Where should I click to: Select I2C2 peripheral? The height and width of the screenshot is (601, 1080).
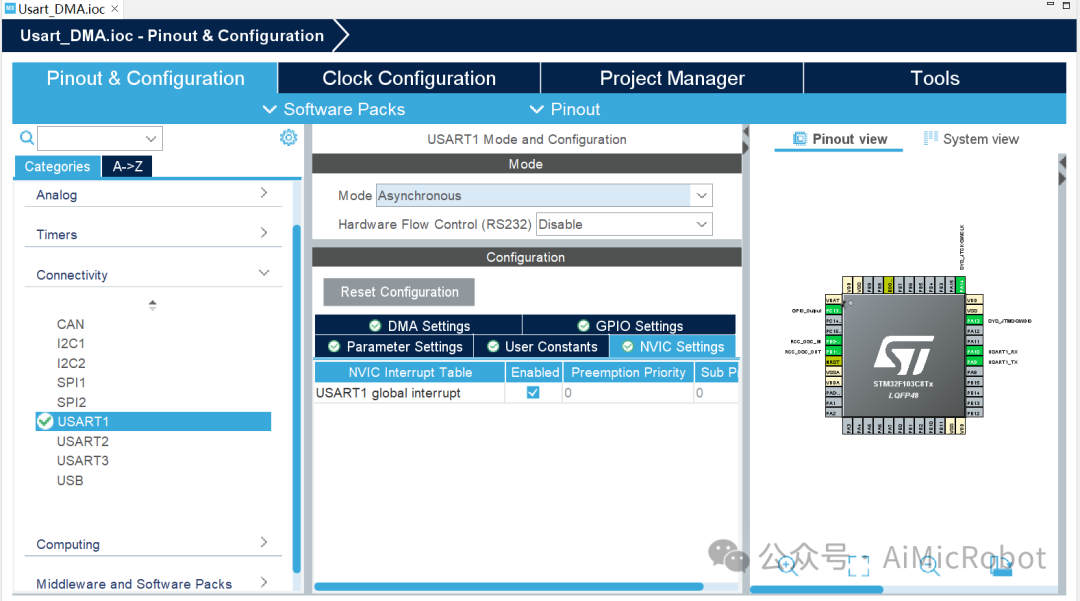click(71, 363)
